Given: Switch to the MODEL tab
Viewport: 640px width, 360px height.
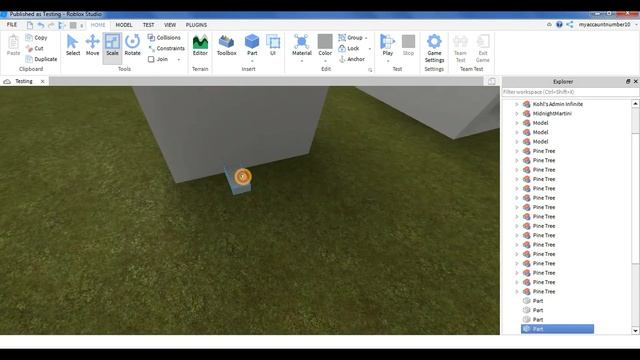Looking at the screenshot, I should [x=124, y=25].
